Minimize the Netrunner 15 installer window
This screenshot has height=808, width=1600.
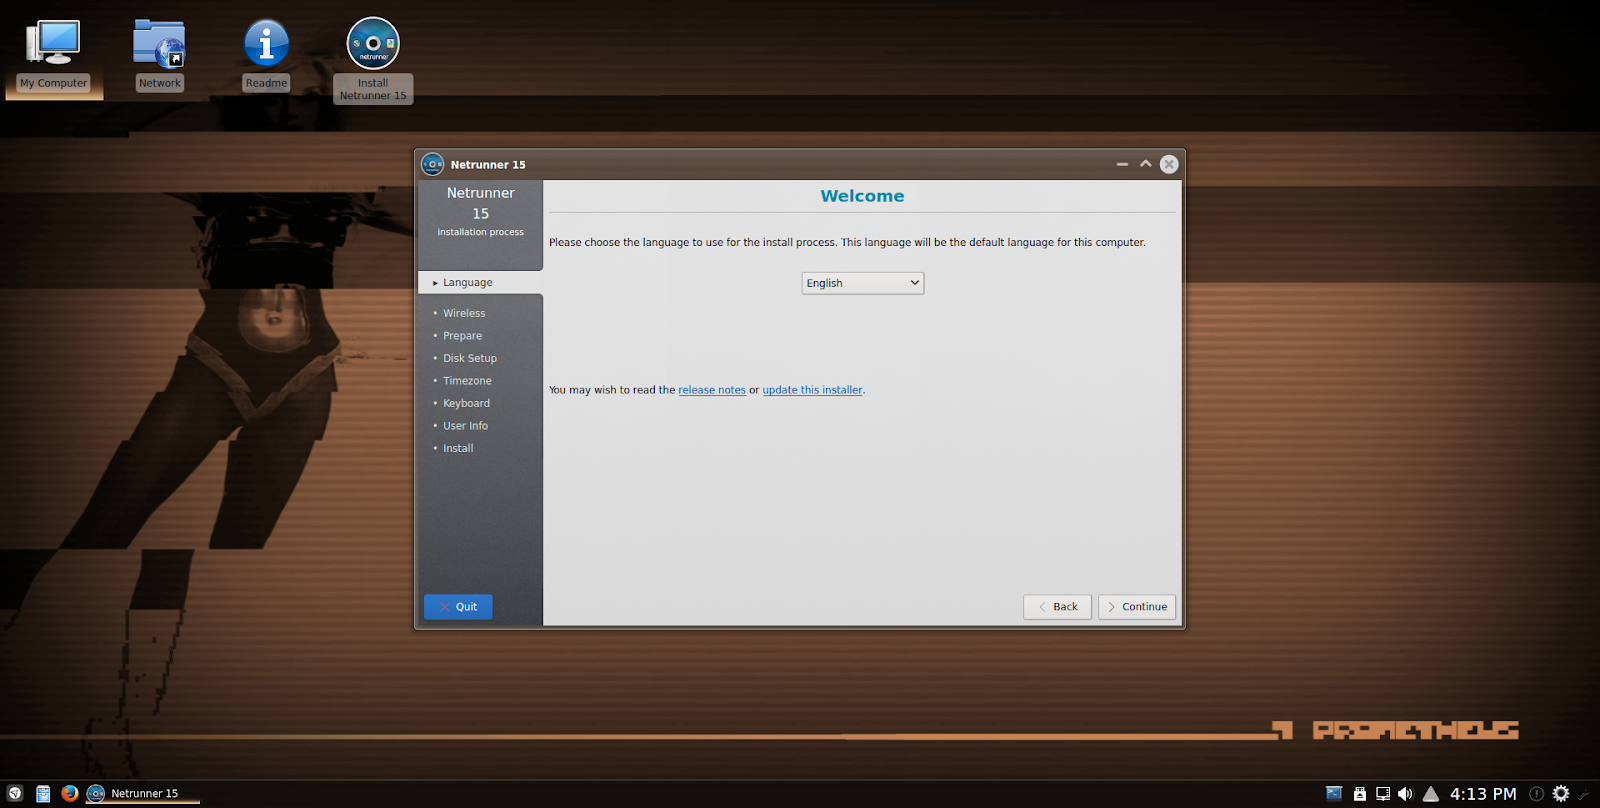point(1122,164)
